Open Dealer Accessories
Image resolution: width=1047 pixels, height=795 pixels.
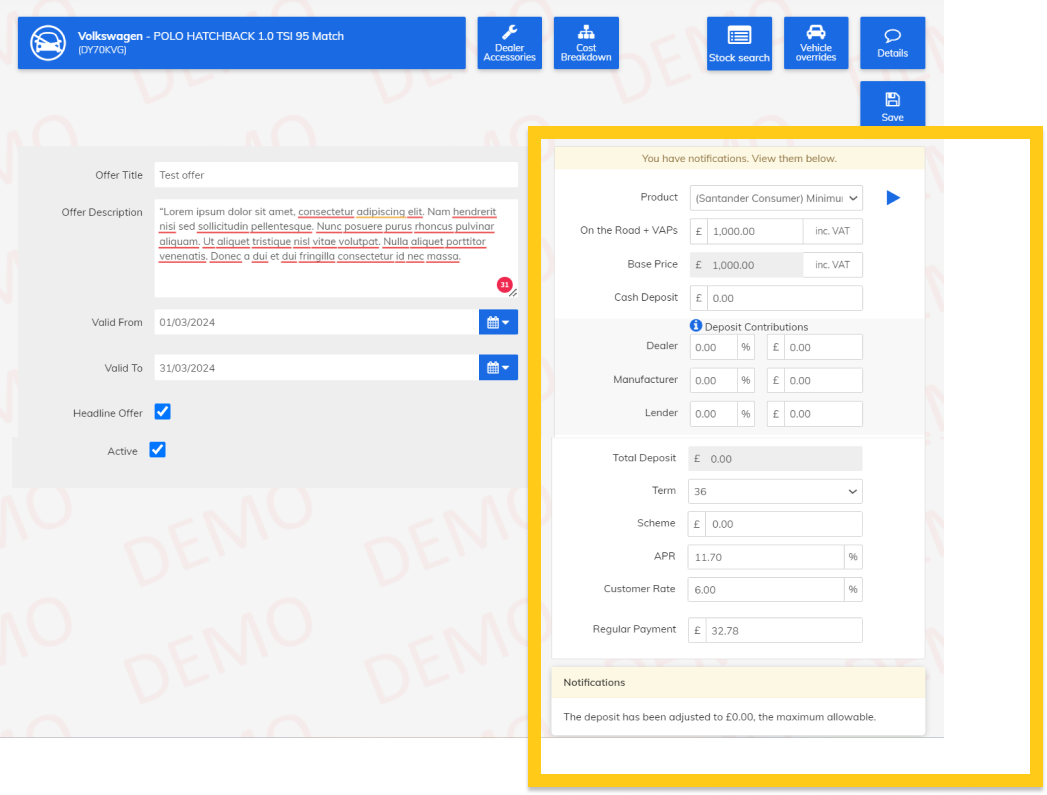coord(509,43)
